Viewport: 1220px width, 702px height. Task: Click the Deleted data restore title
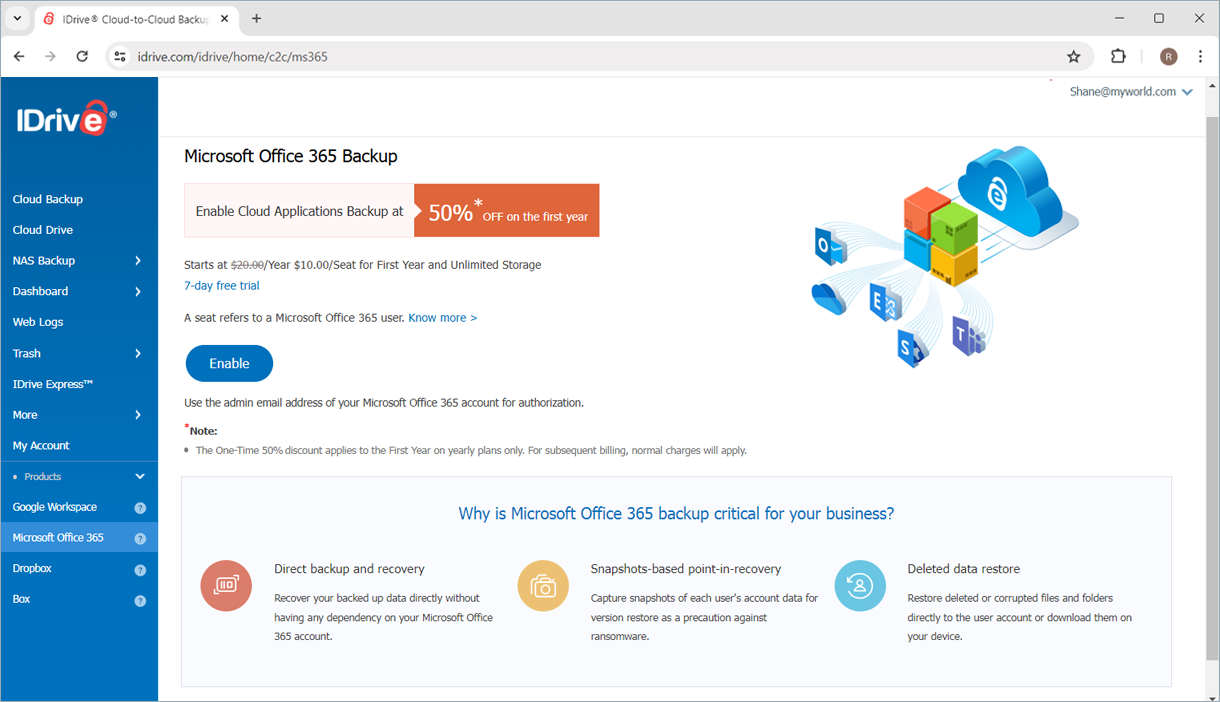tap(964, 569)
